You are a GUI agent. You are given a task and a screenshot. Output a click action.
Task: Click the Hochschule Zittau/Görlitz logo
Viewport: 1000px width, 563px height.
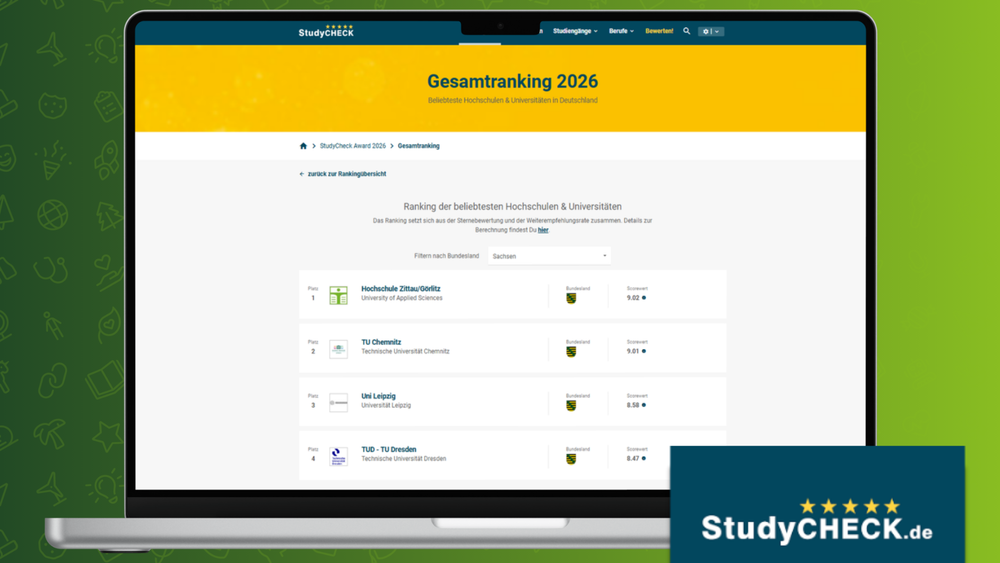pyautogui.click(x=339, y=295)
